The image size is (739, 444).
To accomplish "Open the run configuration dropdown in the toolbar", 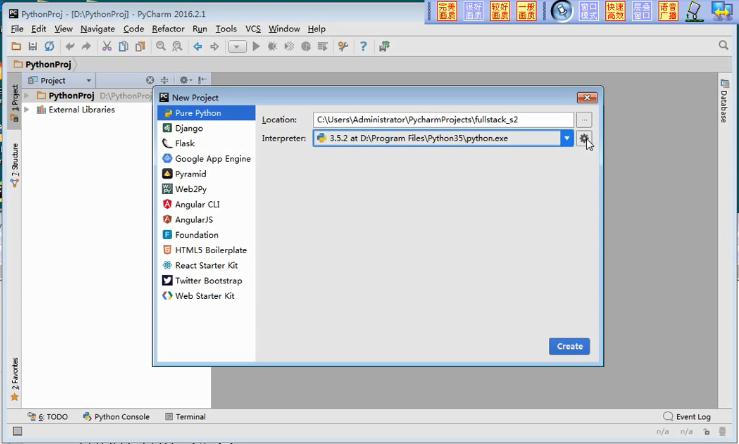I will coord(237,47).
